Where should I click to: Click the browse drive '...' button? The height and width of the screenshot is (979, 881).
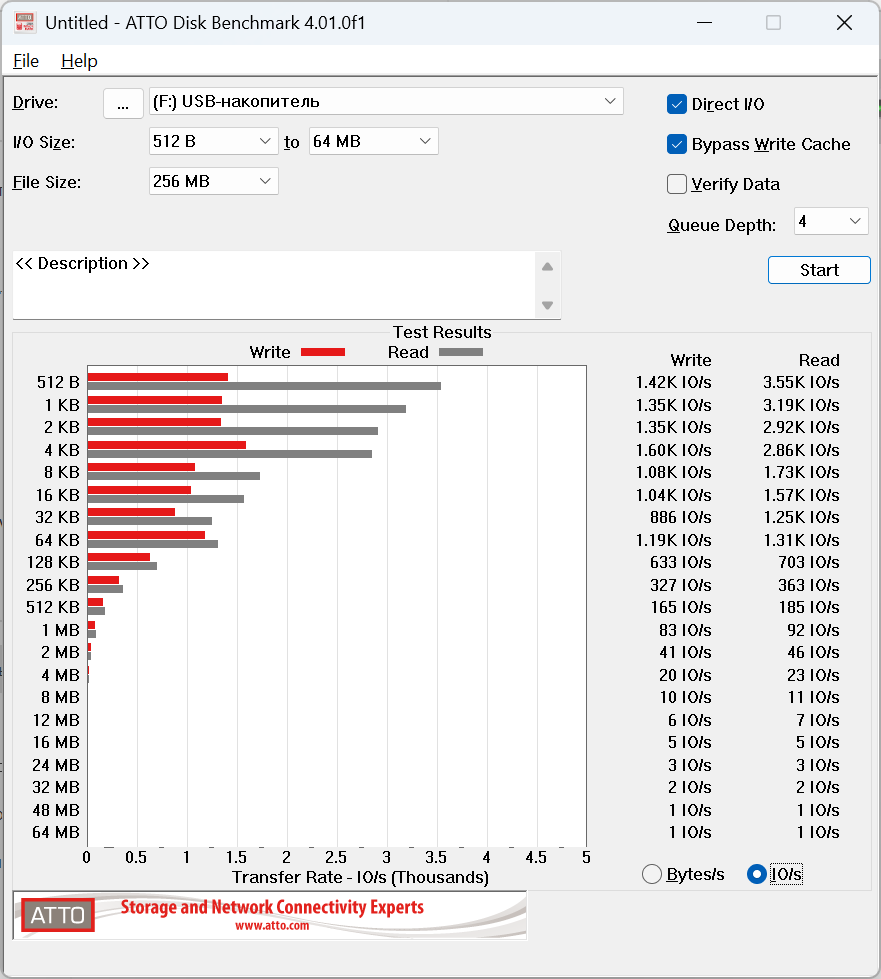pyautogui.click(x=123, y=102)
